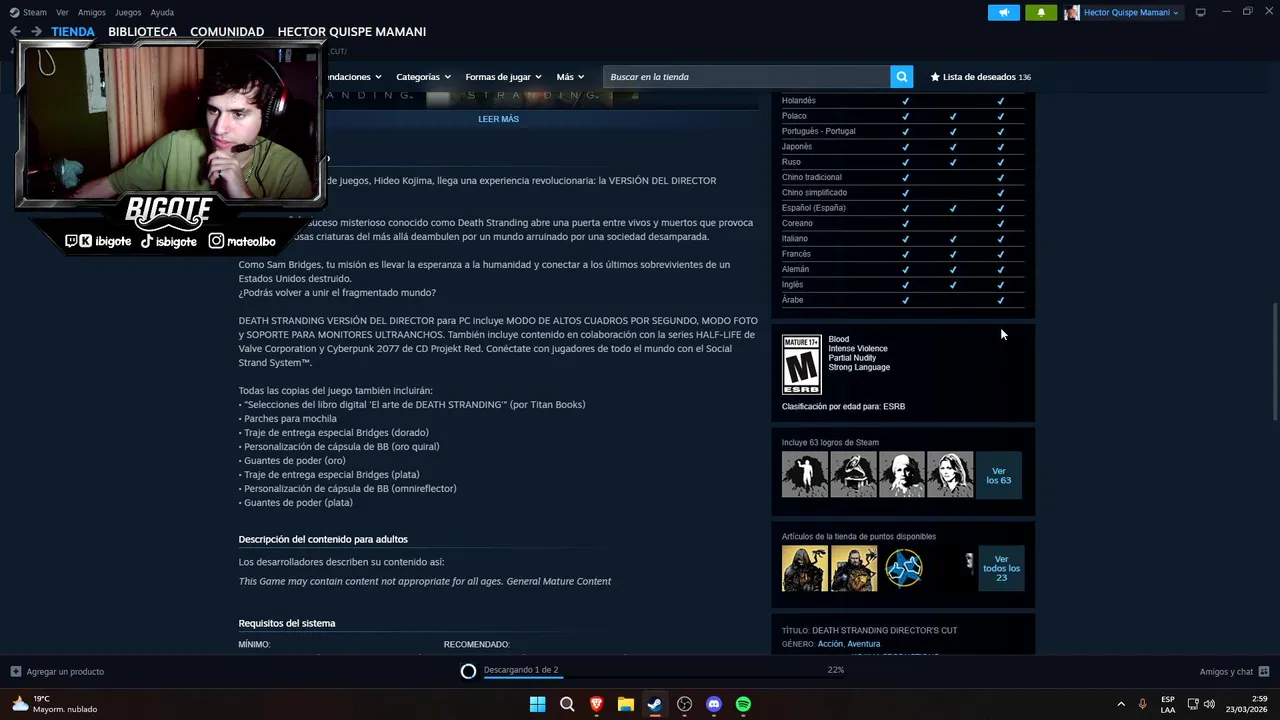Click Ver los 63 achievements button
This screenshot has width=1280, height=720.
[998, 475]
